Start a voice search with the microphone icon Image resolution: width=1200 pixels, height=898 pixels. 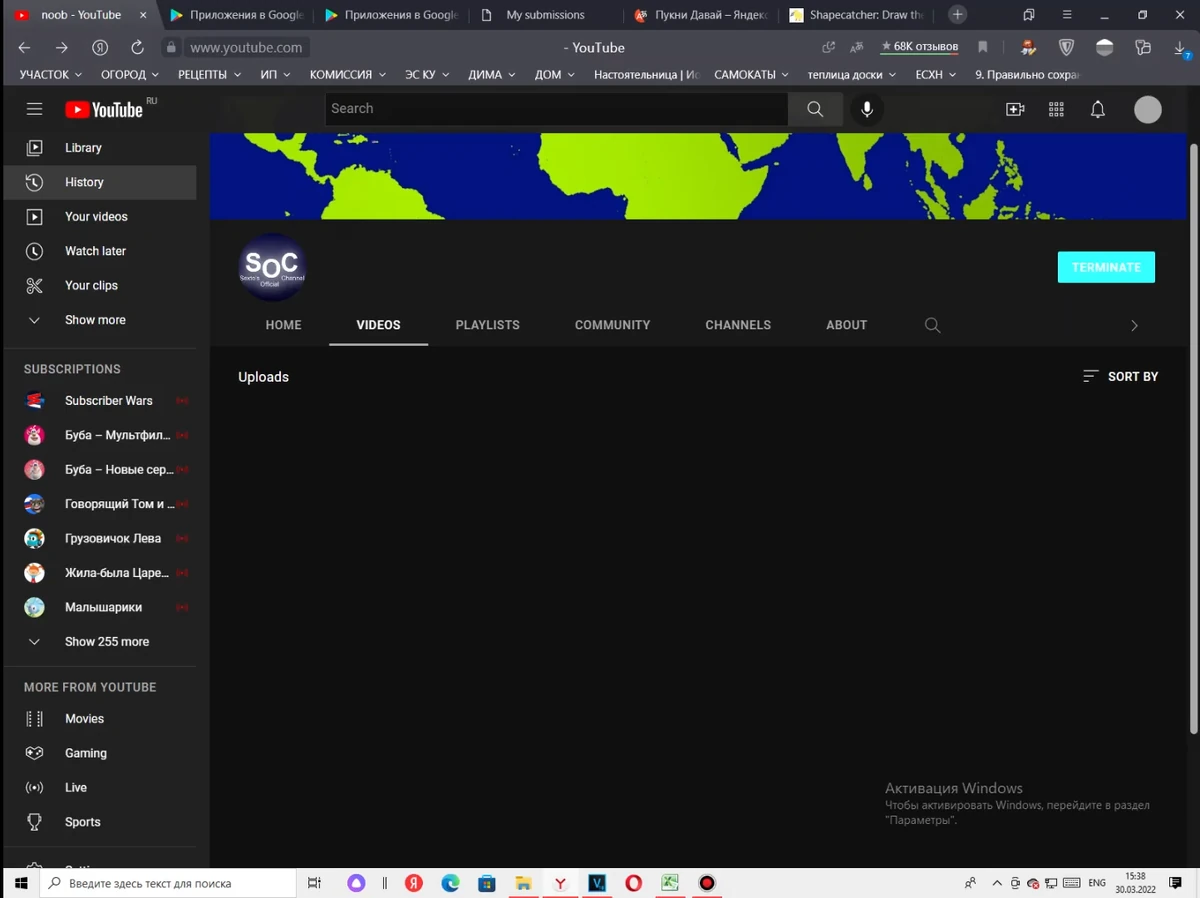[x=866, y=108]
